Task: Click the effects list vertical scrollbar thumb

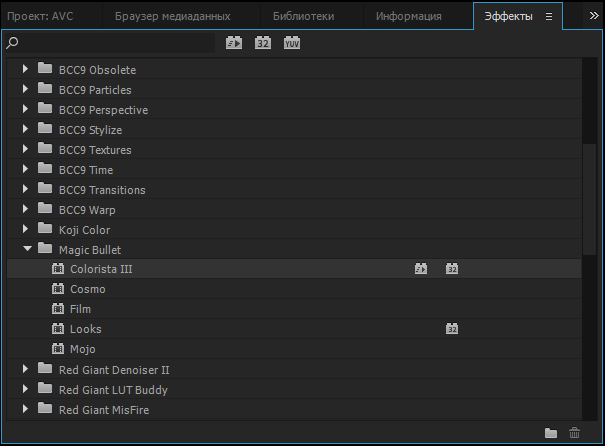Action: point(589,199)
